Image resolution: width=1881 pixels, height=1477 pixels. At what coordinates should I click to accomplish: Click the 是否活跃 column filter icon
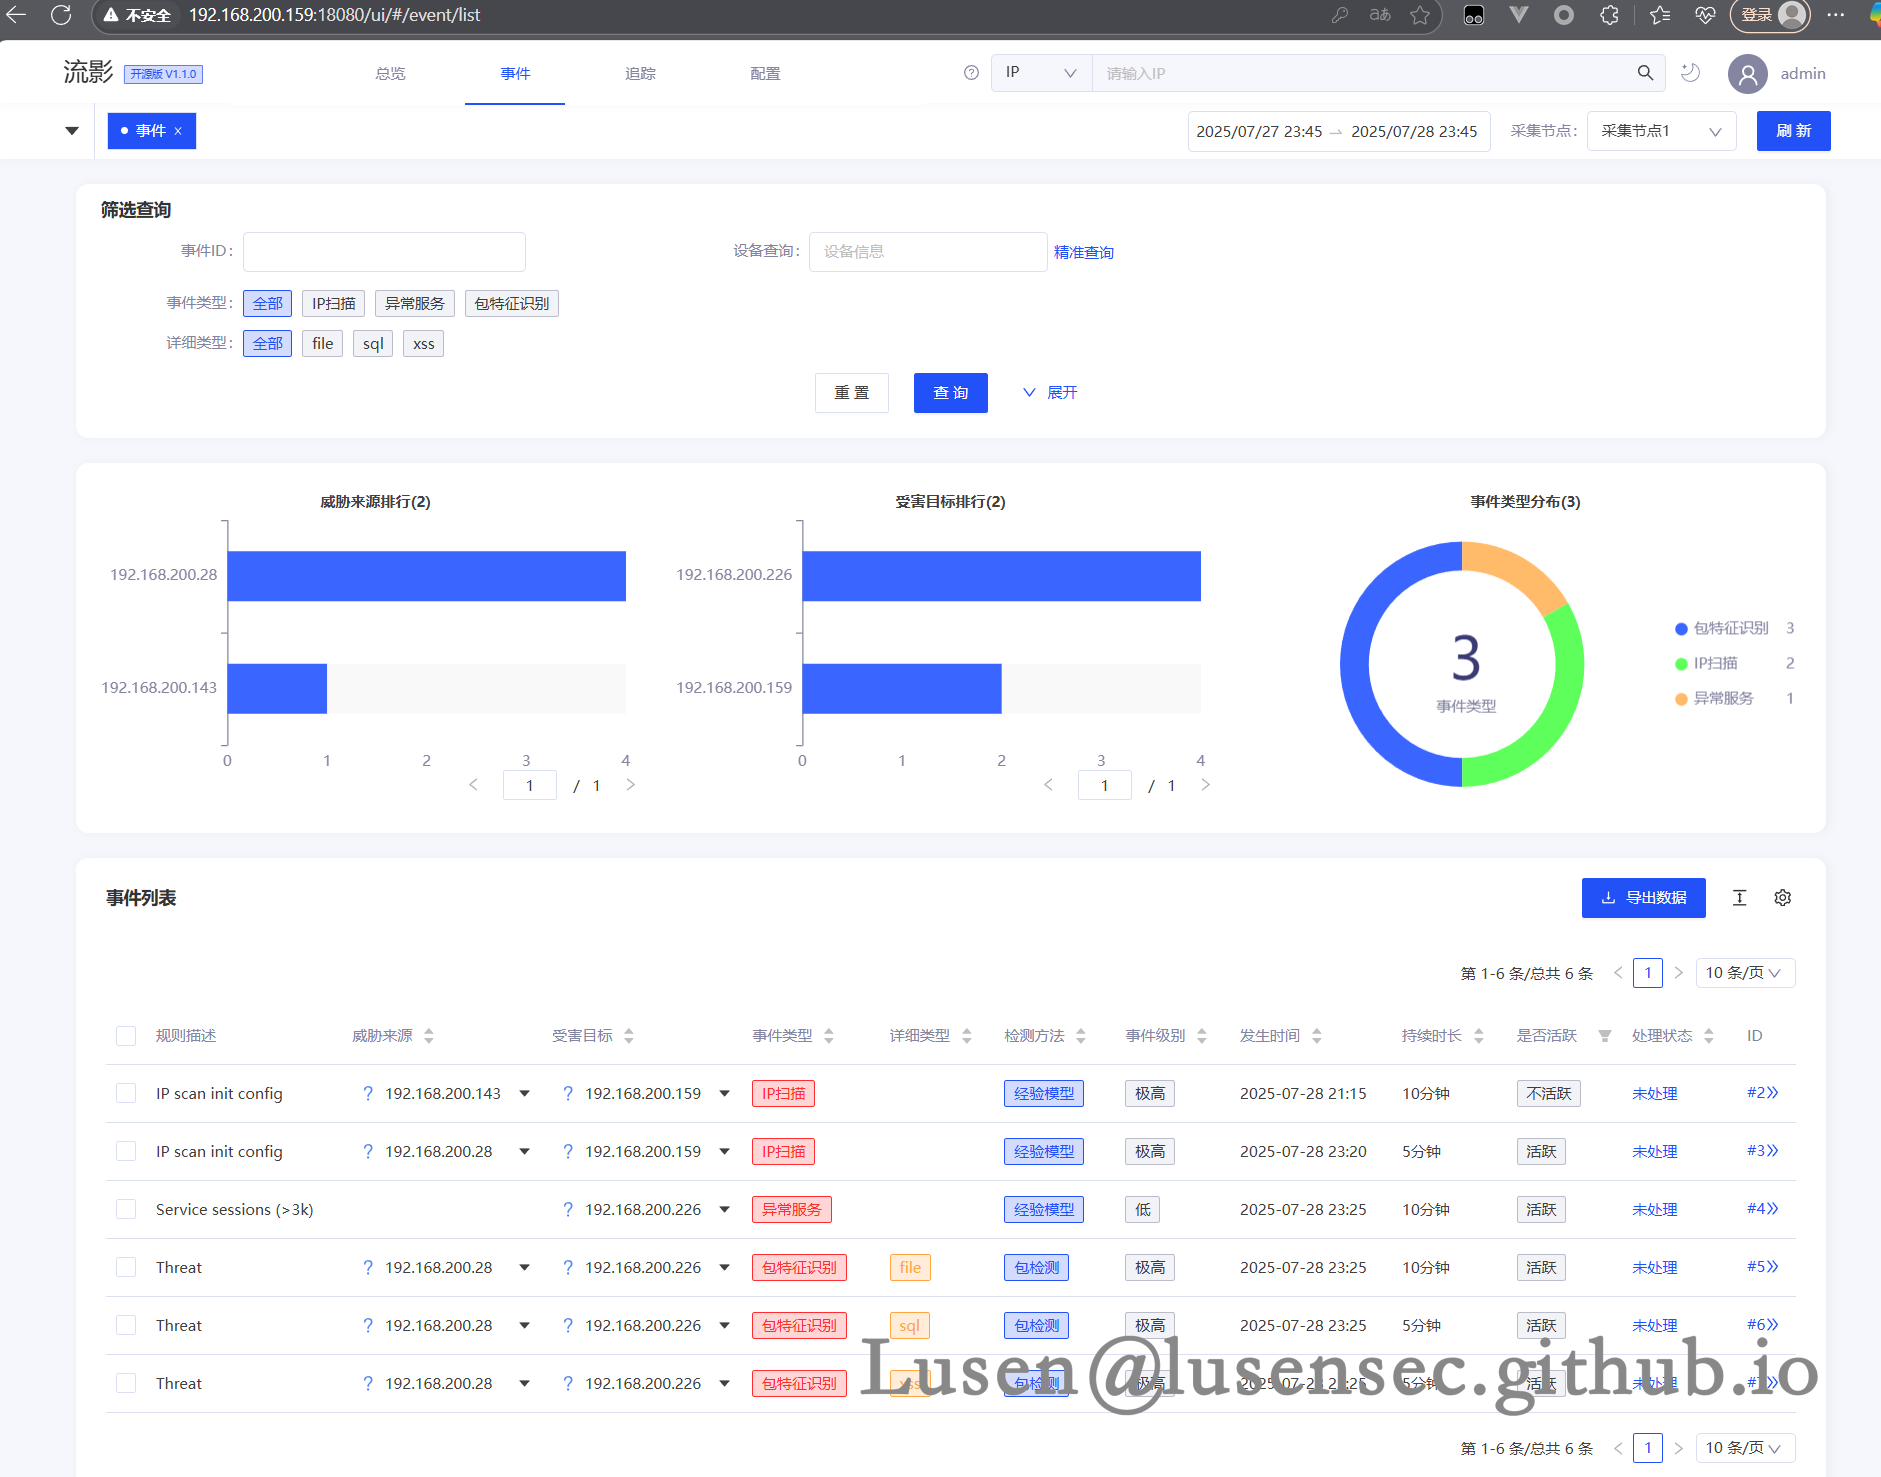1604,1036
